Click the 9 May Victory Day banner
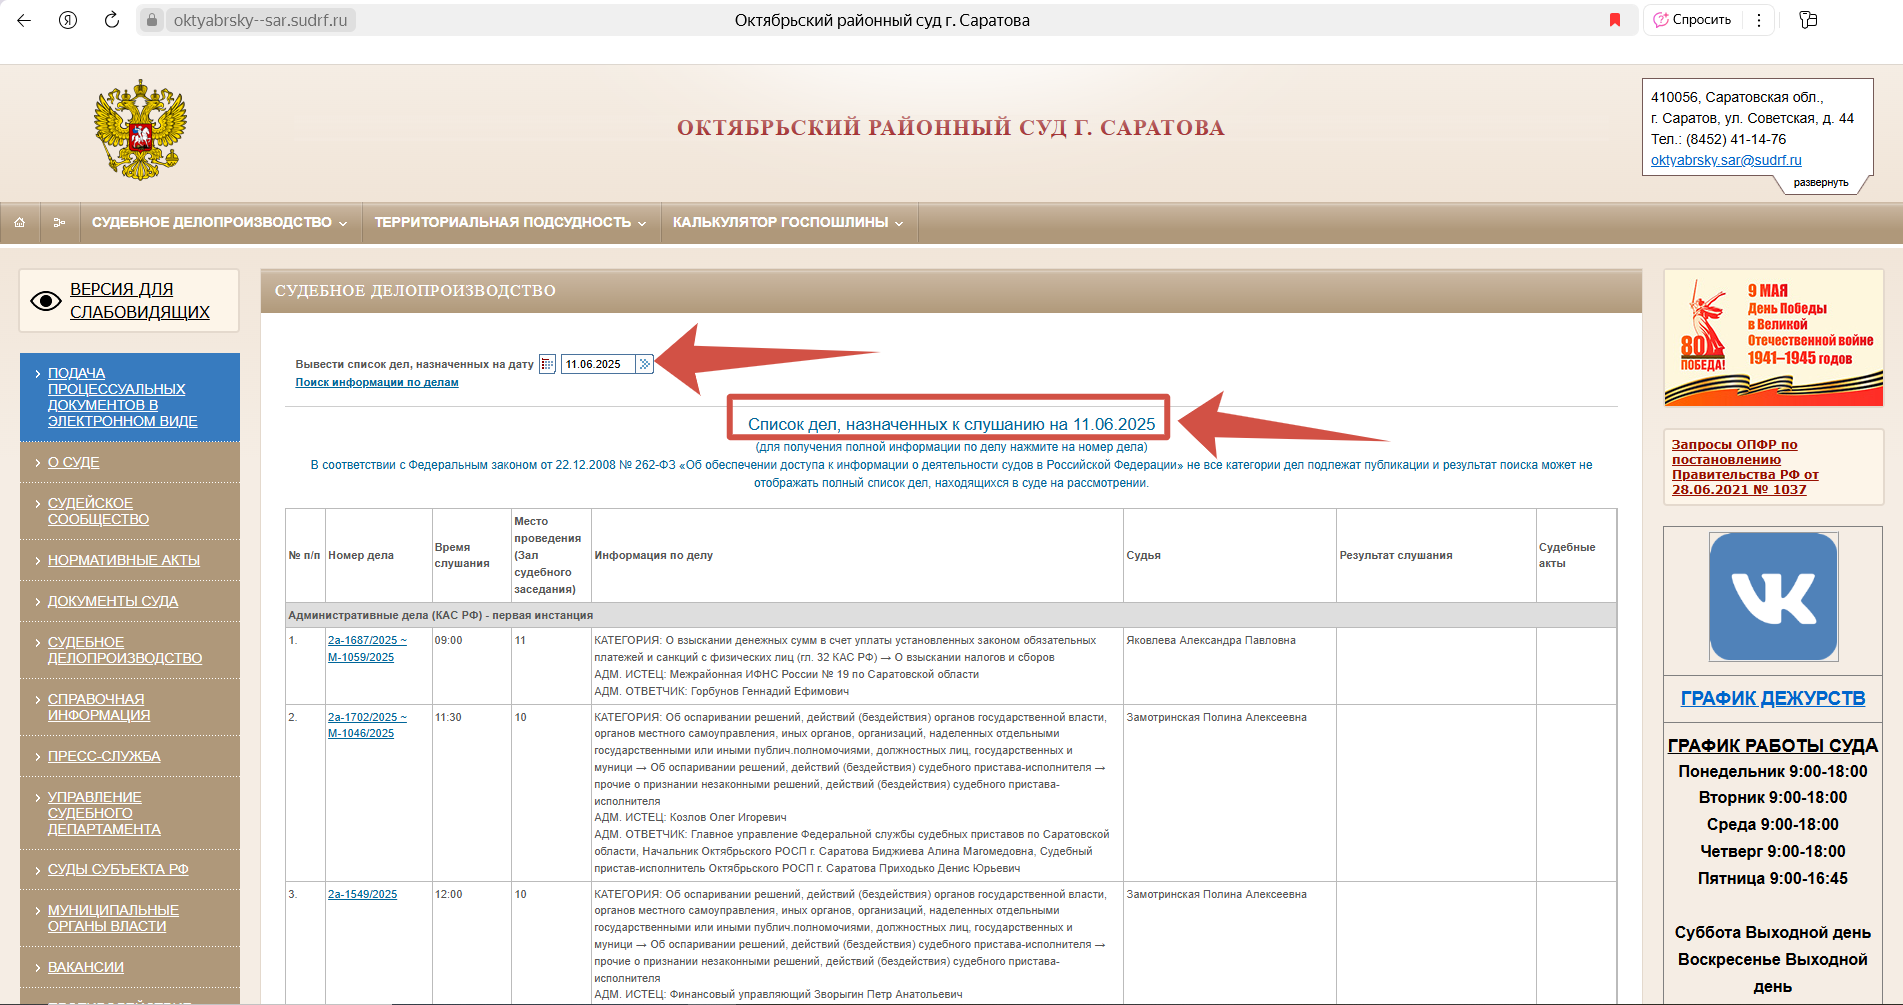The image size is (1903, 1005). pos(1773,338)
